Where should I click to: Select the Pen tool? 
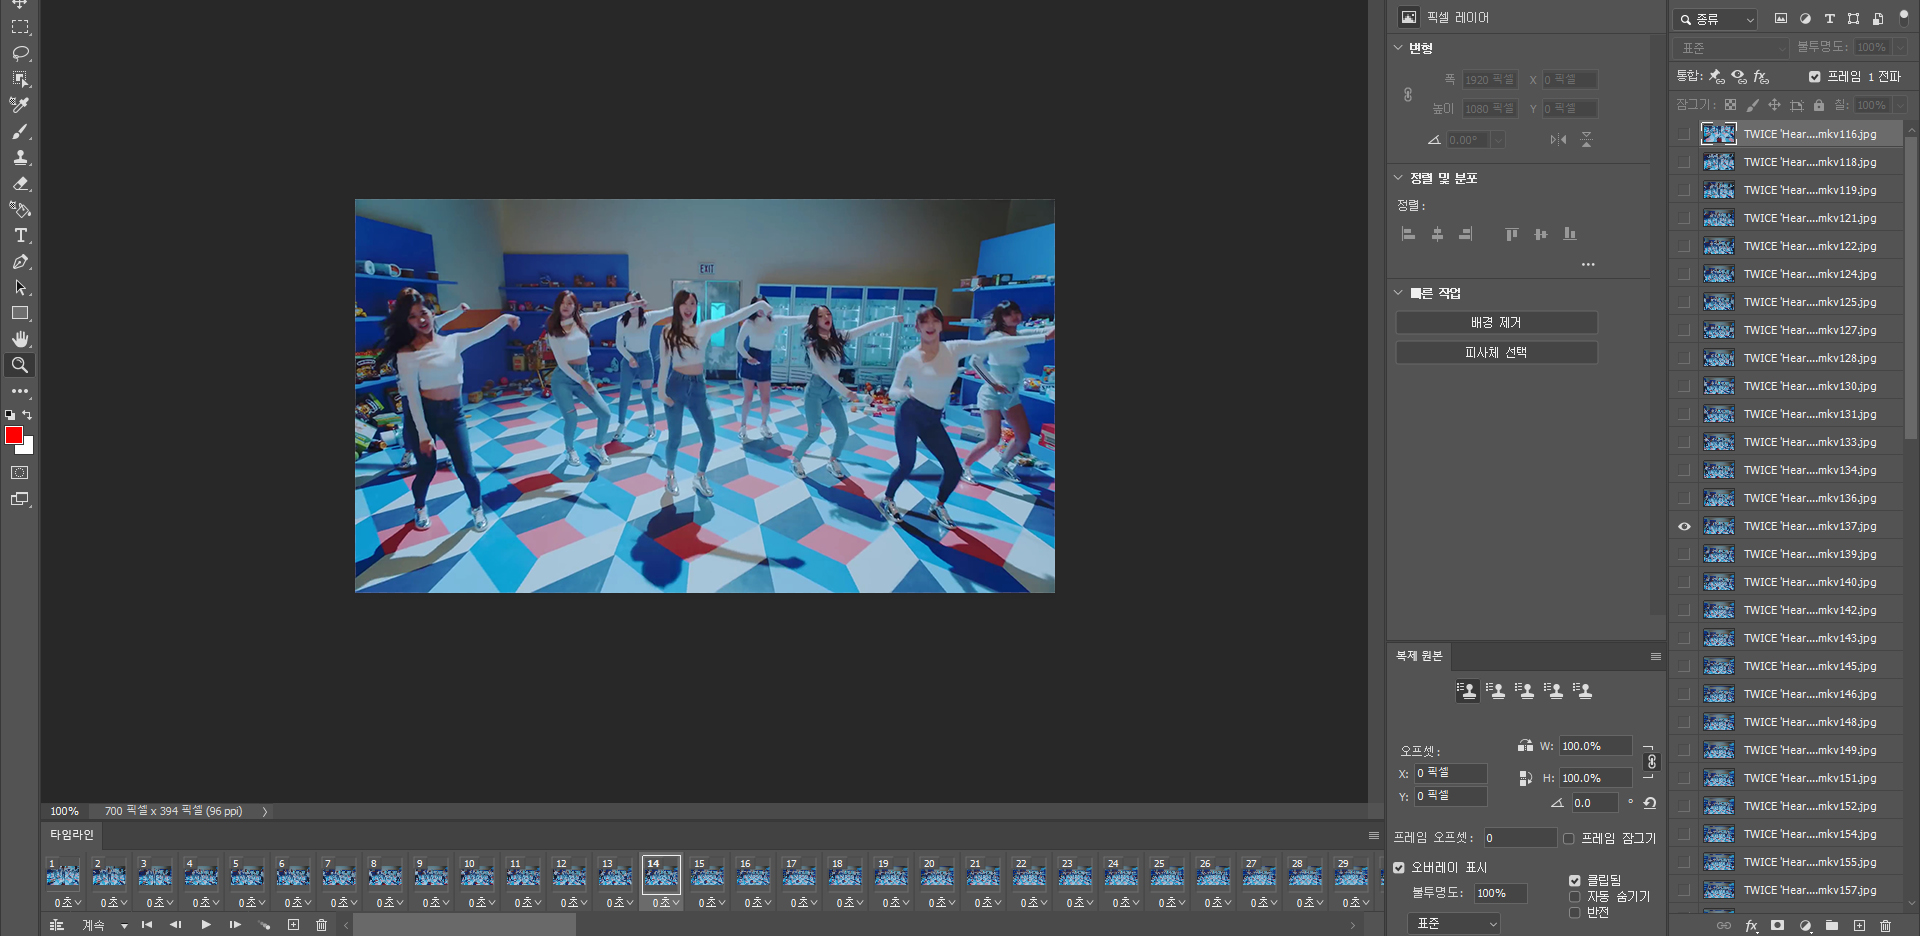point(20,261)
